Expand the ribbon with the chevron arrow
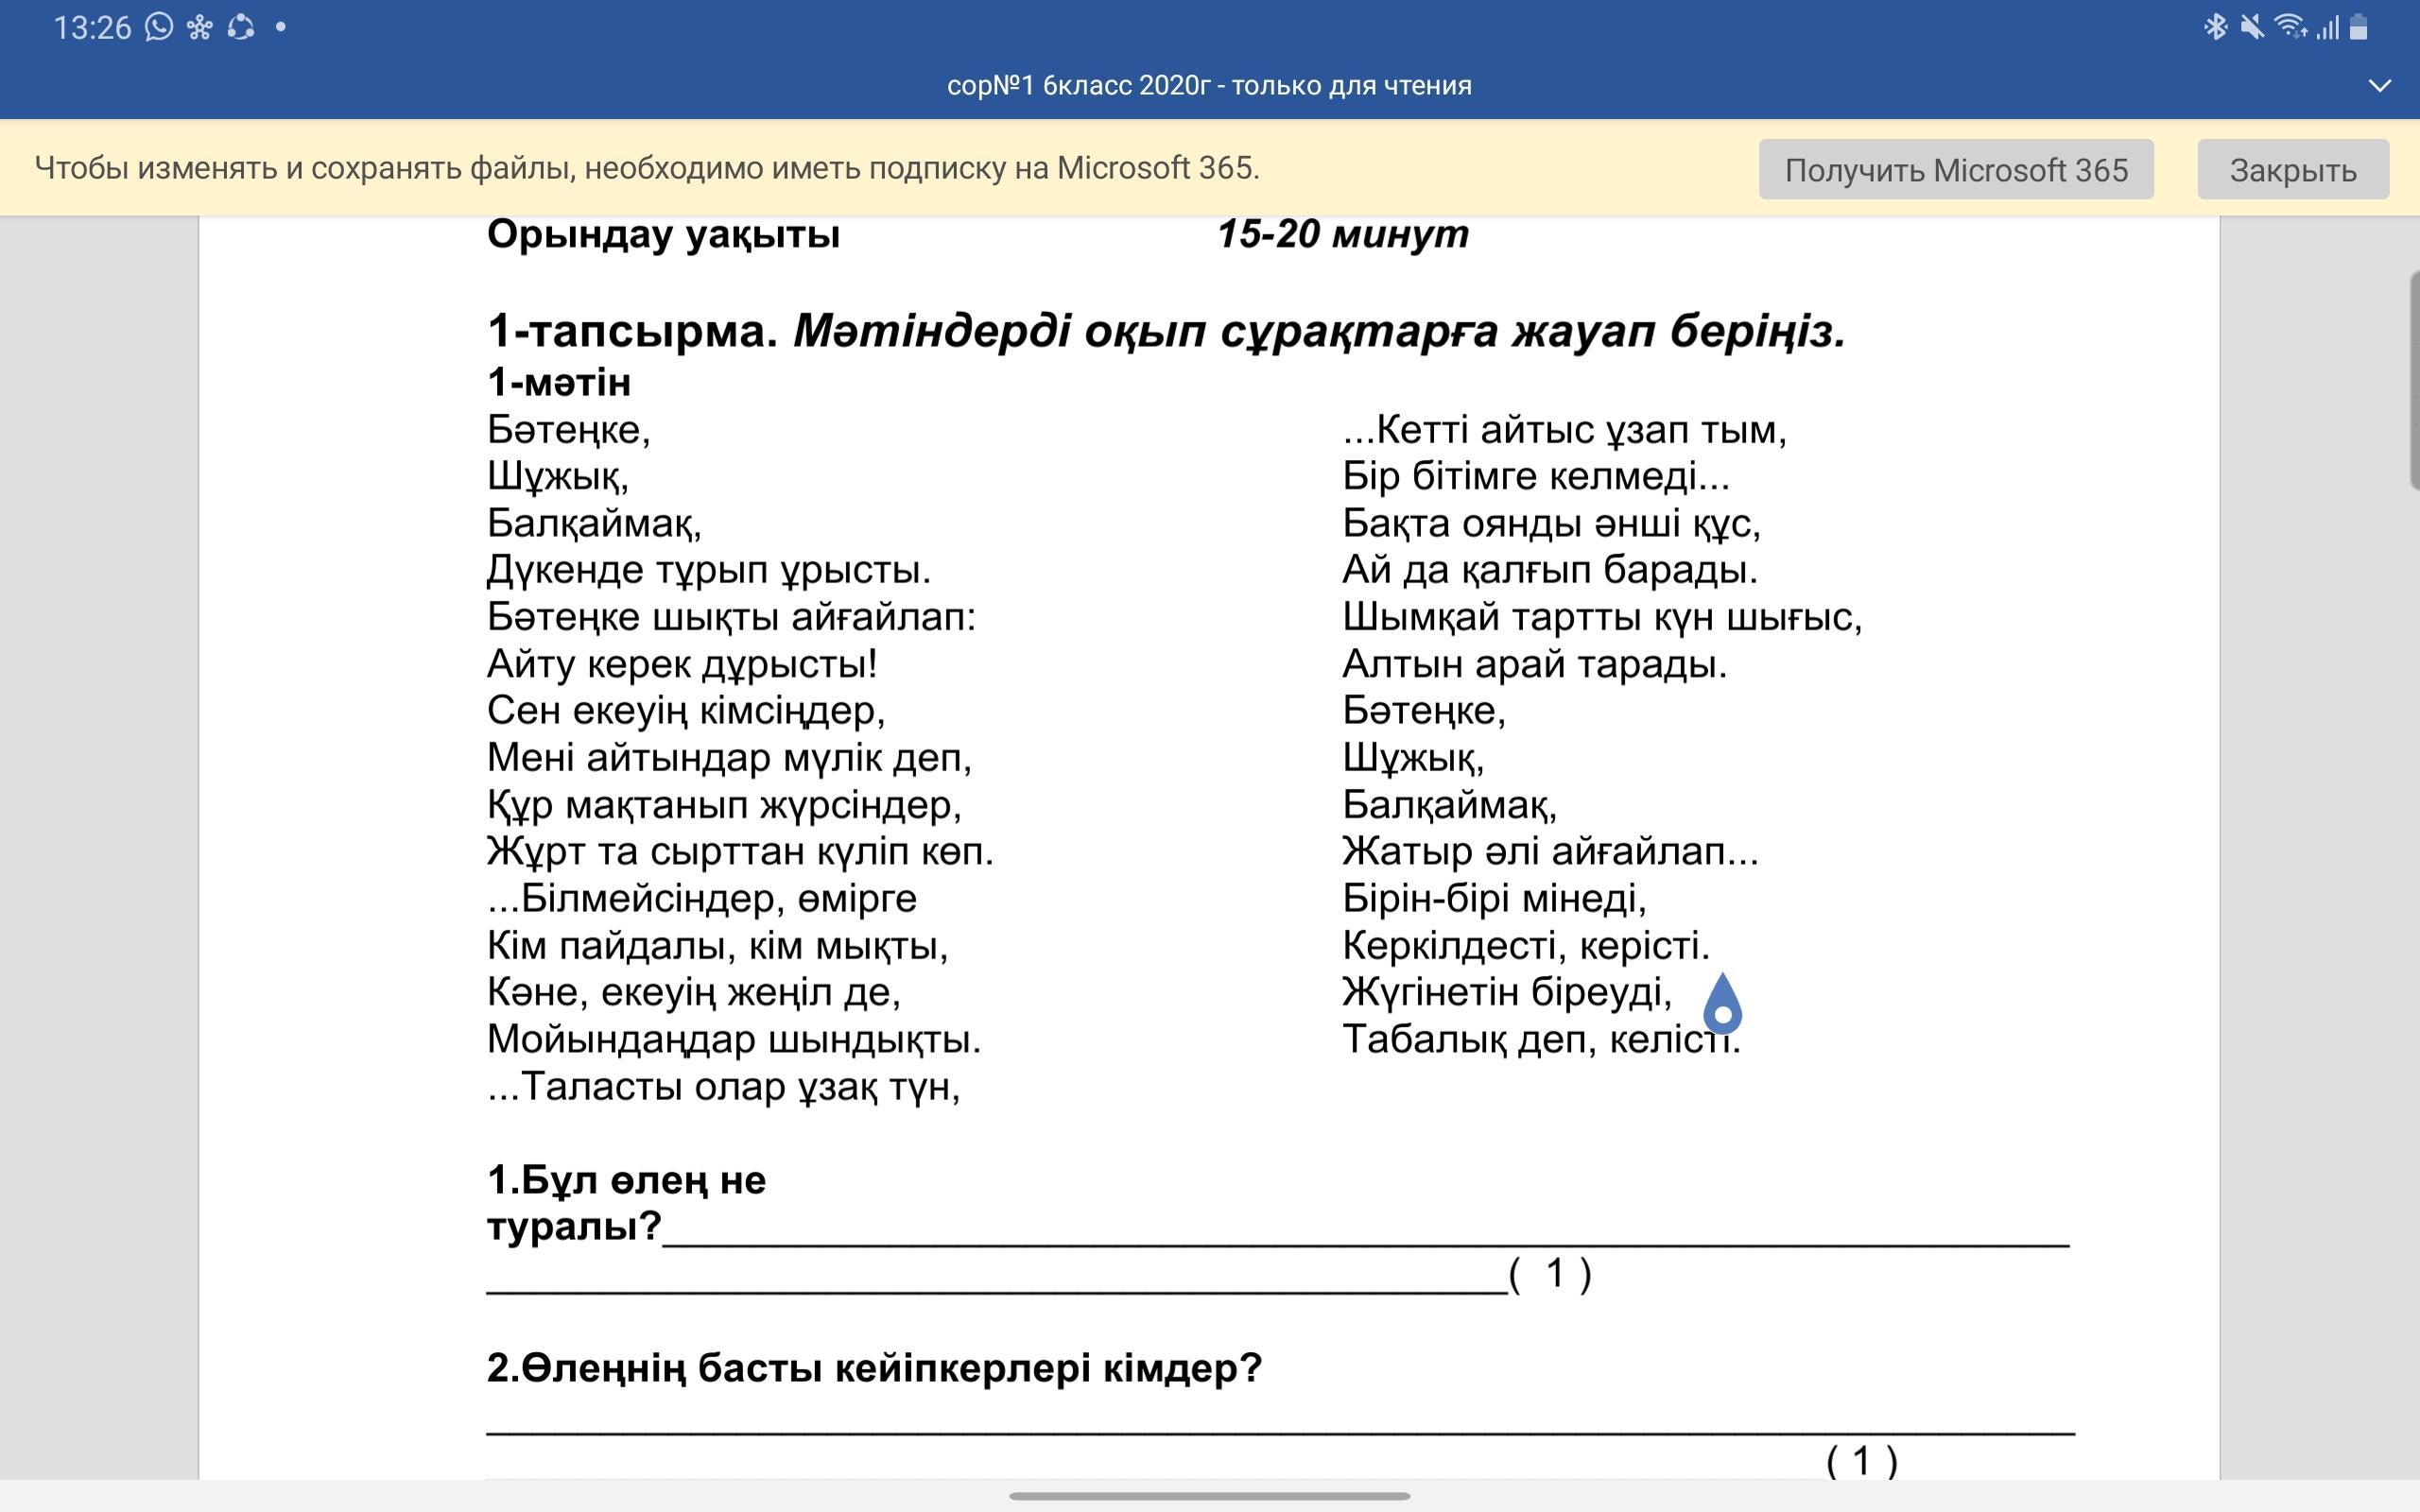Viewport: 2420px width, 1512px height. tap(2380, 86)
